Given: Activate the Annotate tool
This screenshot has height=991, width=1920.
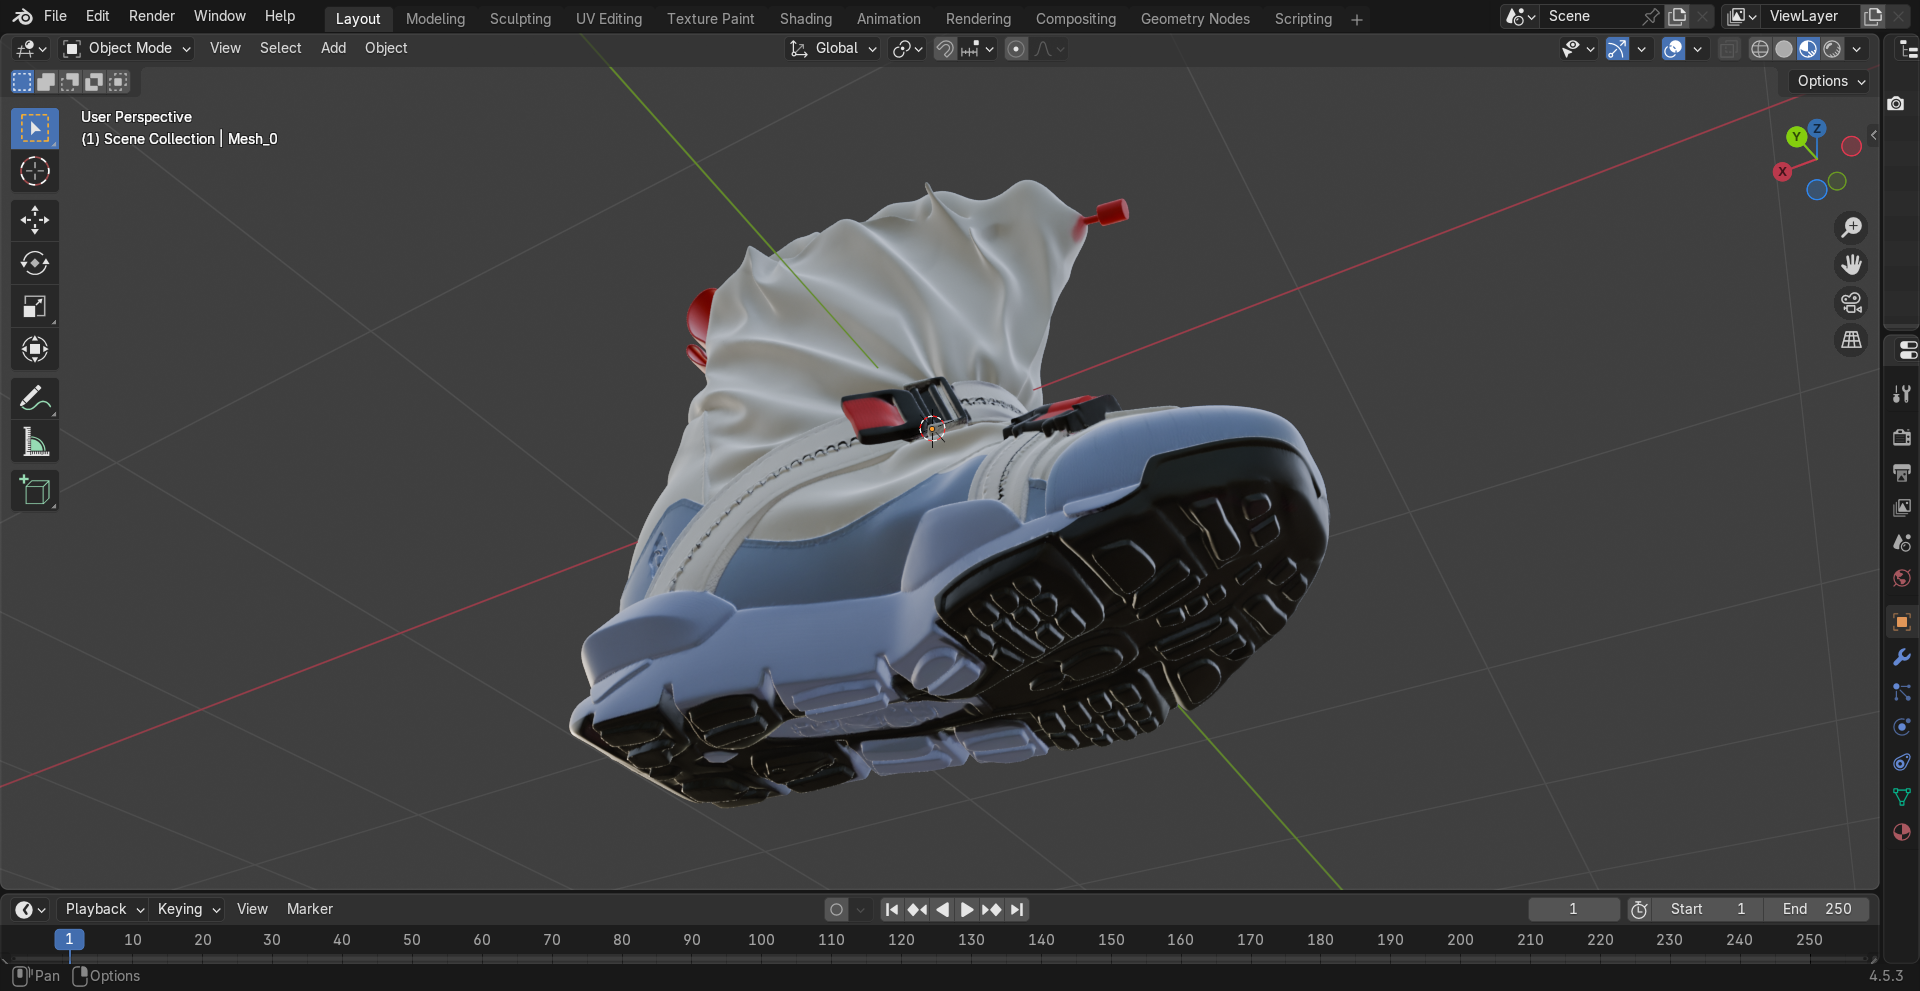Looking at the screenshot, I should click(x=34, y=398).
